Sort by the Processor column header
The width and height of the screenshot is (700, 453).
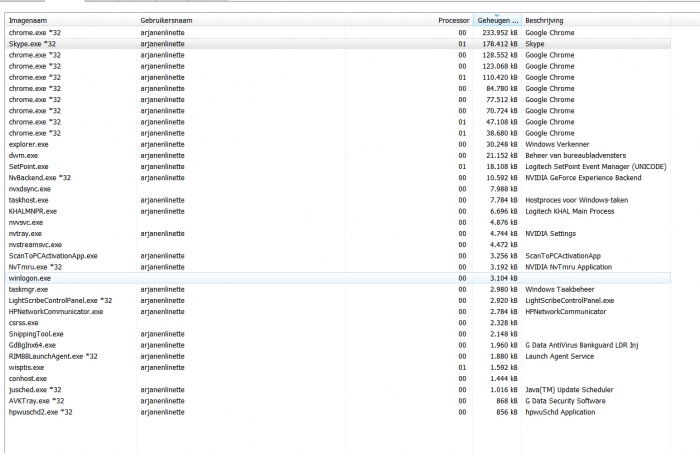(x=409, y=21)
